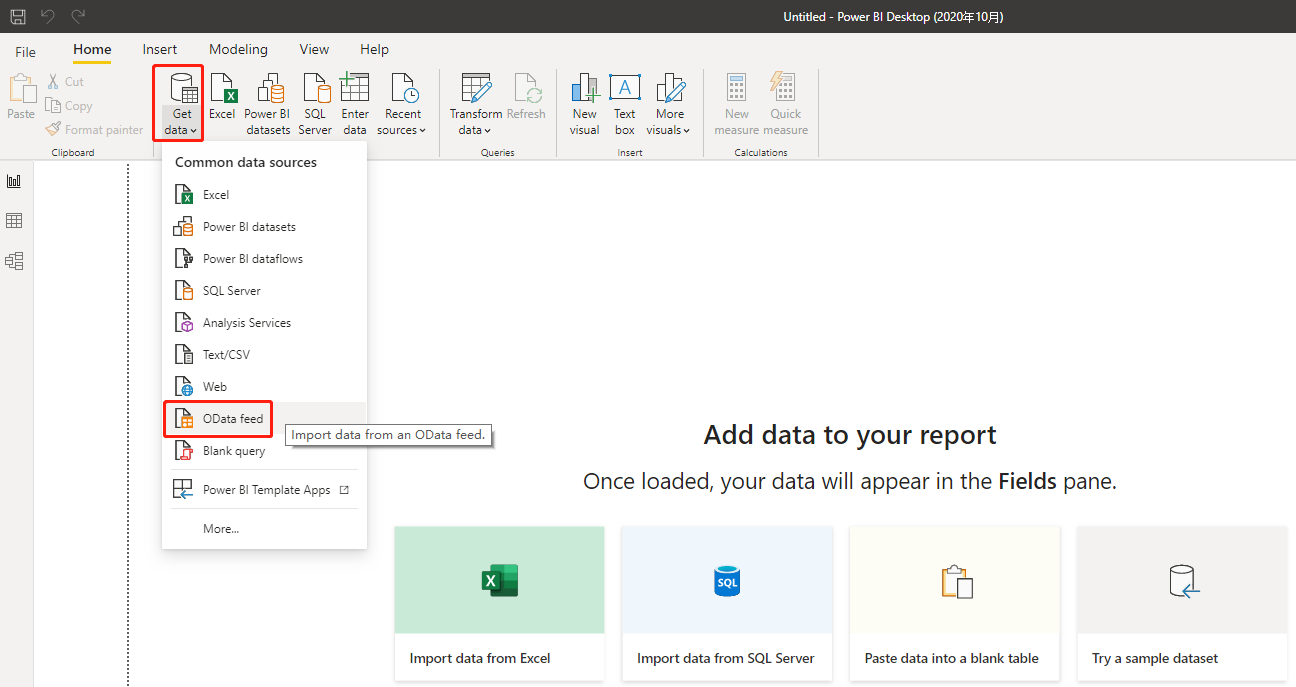
Task: Click the Copy button in Clipboard group
Action: point(69,106)
